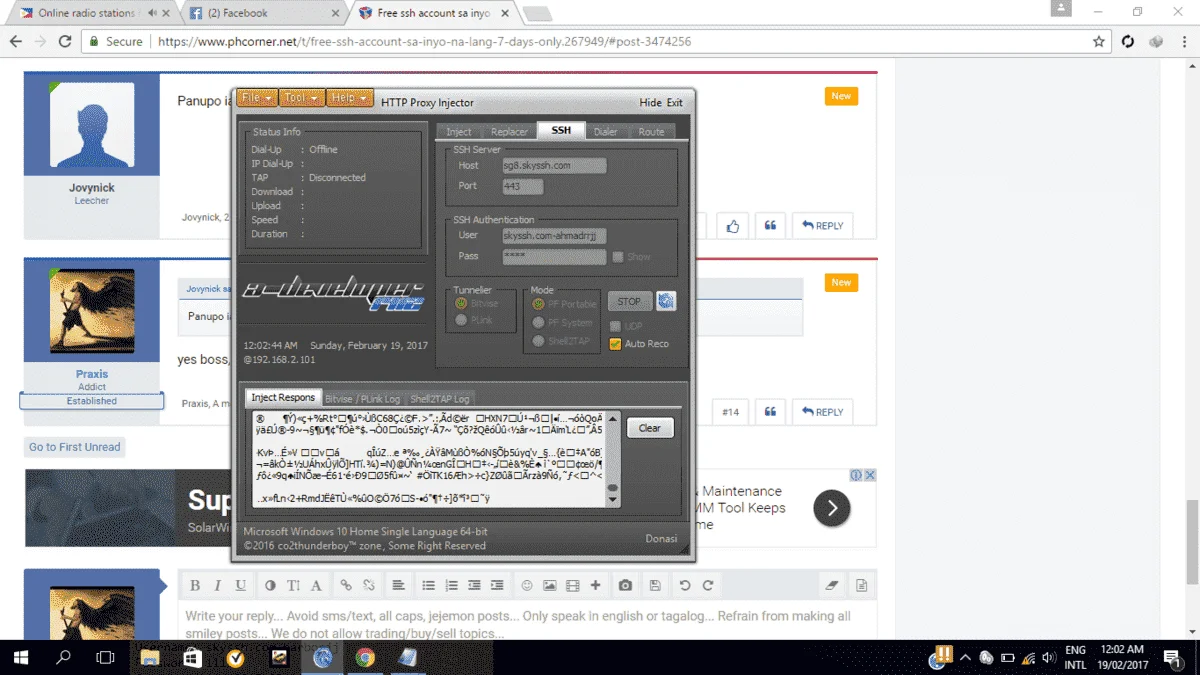Screen dimensions: 1200x675
Task: Click the insert link icon
Action: [346, 585]
